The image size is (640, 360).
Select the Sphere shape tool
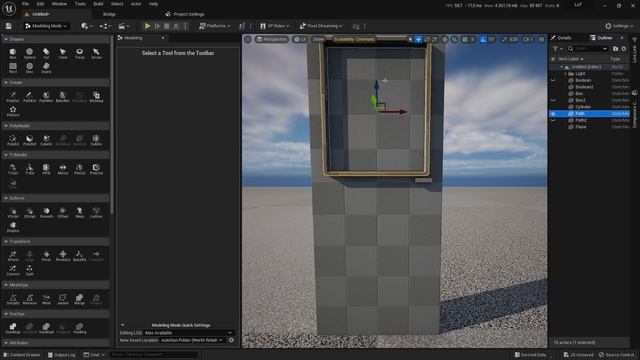(29, 53)
